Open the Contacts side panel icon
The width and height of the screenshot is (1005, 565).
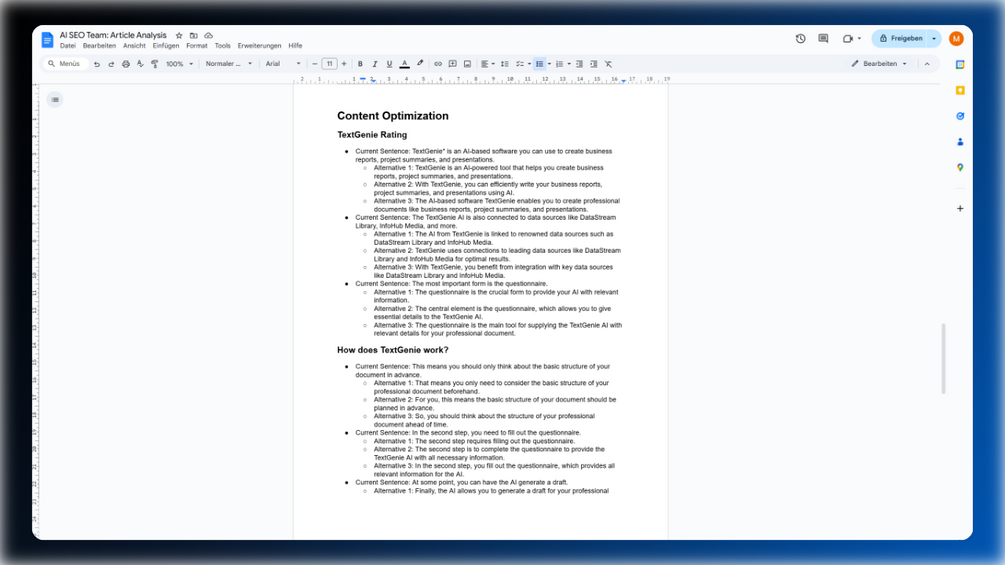click(x=960, y=142)
